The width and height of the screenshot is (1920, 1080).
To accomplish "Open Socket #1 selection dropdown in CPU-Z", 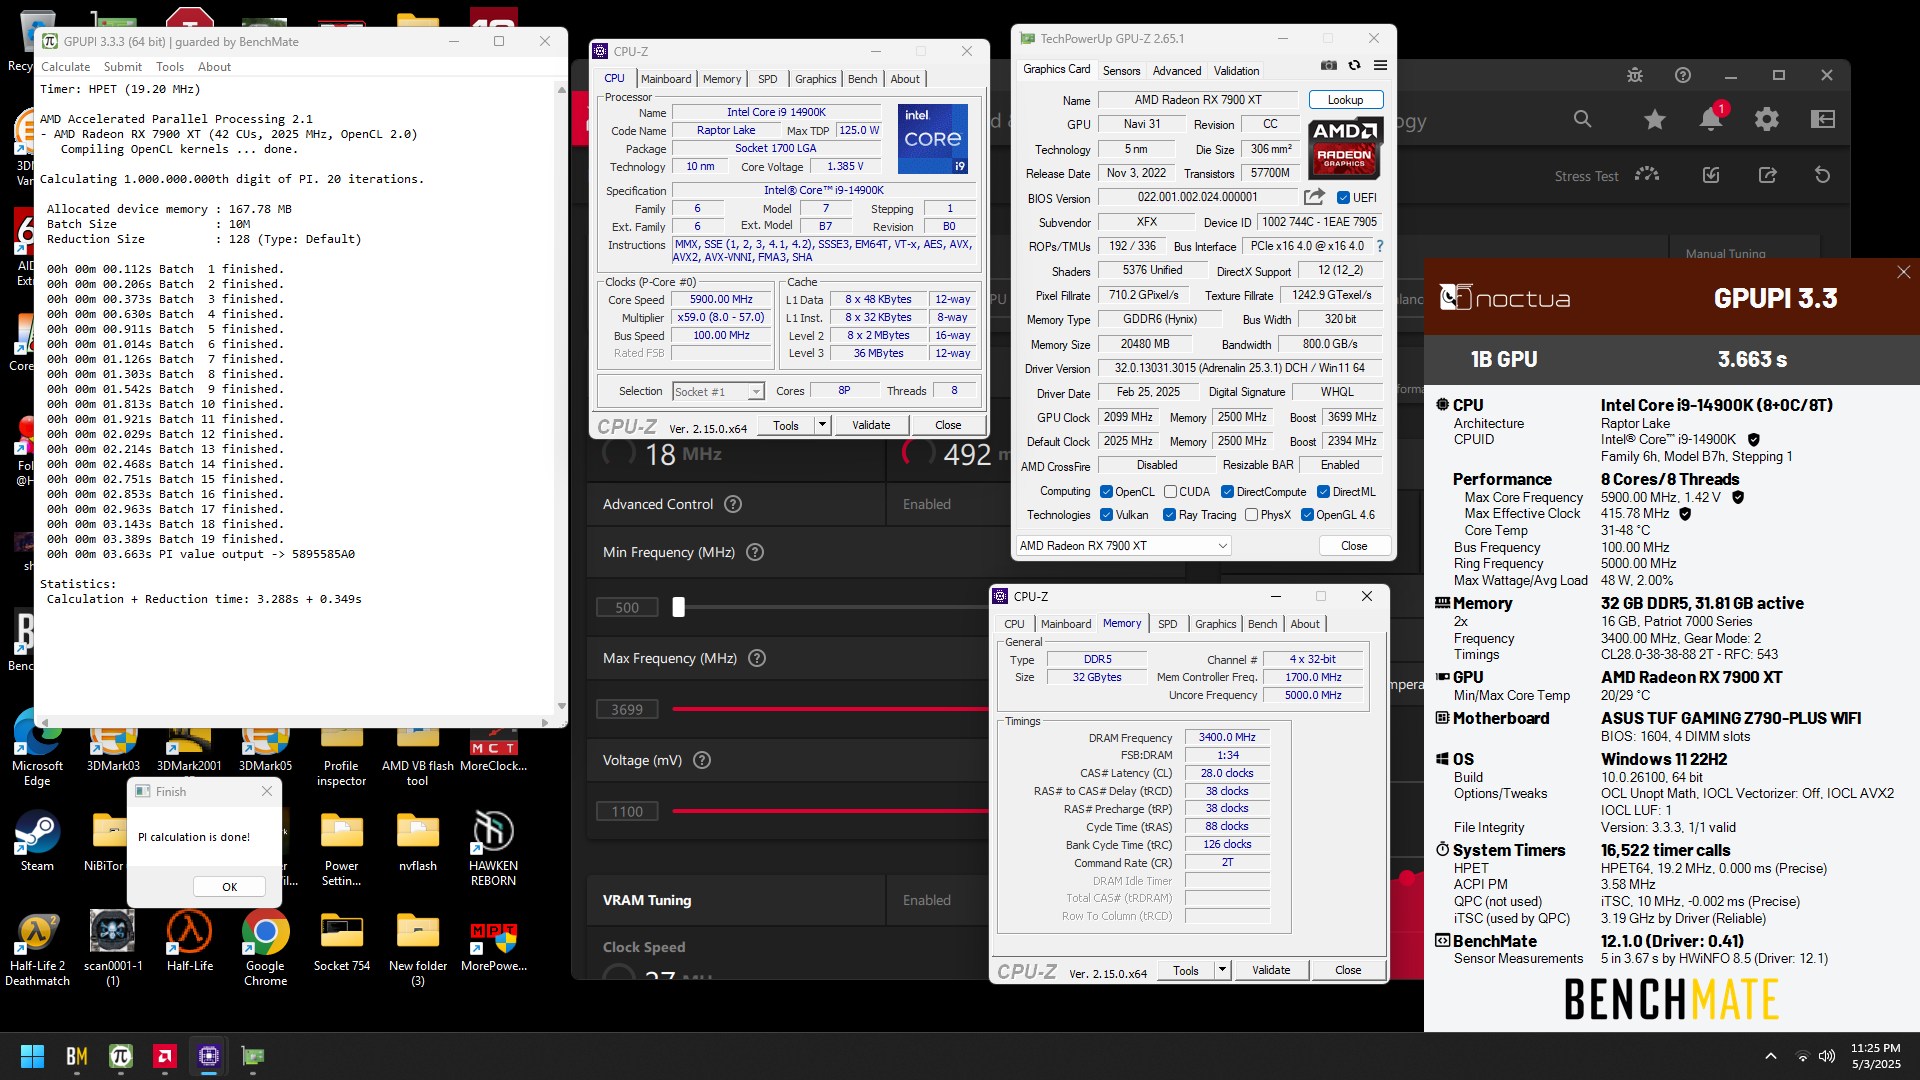I will (x=718, y=391).
